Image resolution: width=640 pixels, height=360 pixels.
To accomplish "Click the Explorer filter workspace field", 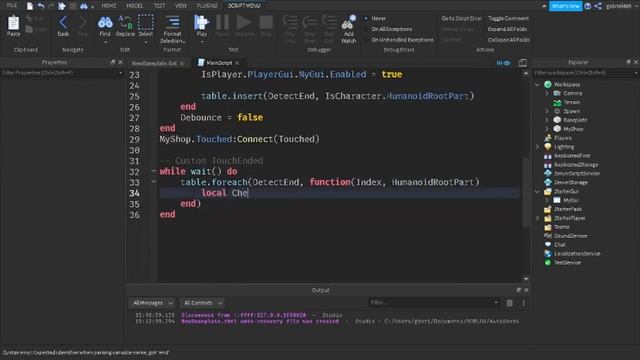I will pos(585,73).
